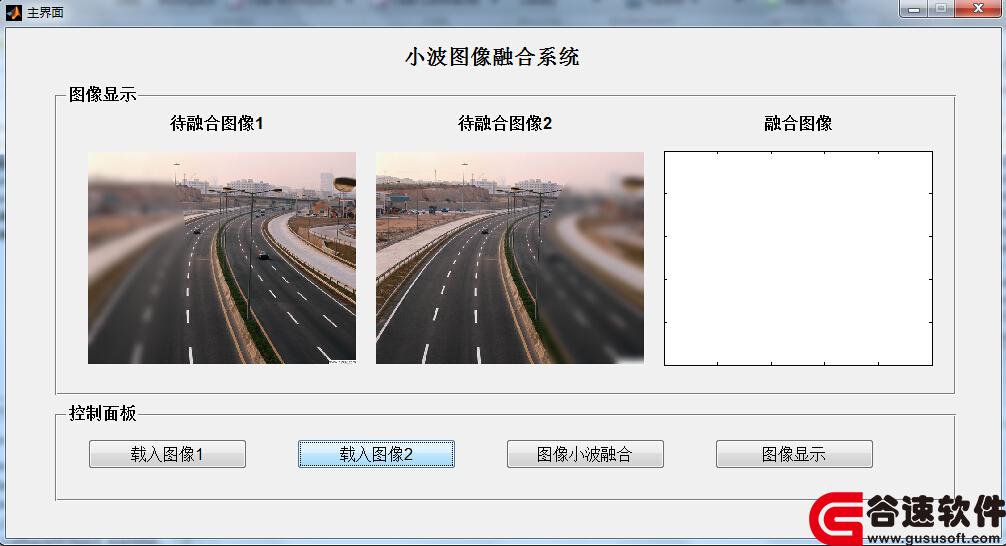This screenshot has width=1006, height=546.
Task: Click the 载入图像2 button
Action: click(x=377, y=454)
